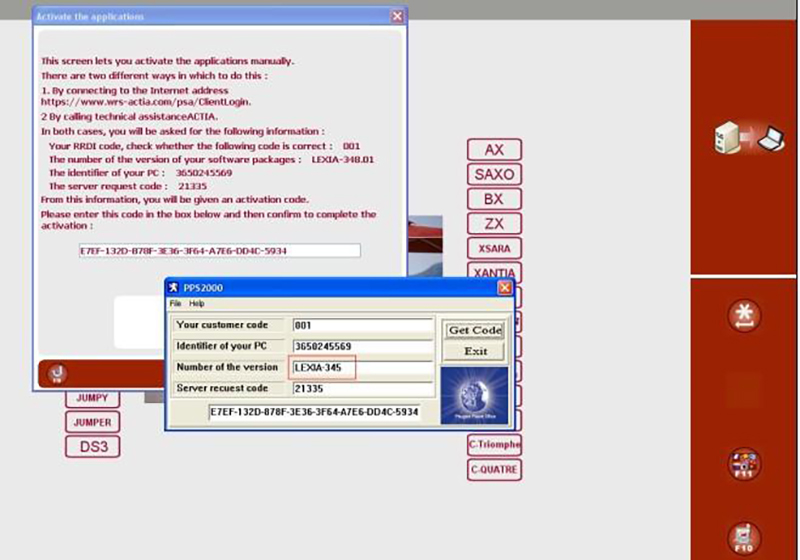Image resolution: width=800 pixels, height=560 pixels.
Task: Click the 'Server recuest code' label
Action: [x=222, y=388]
